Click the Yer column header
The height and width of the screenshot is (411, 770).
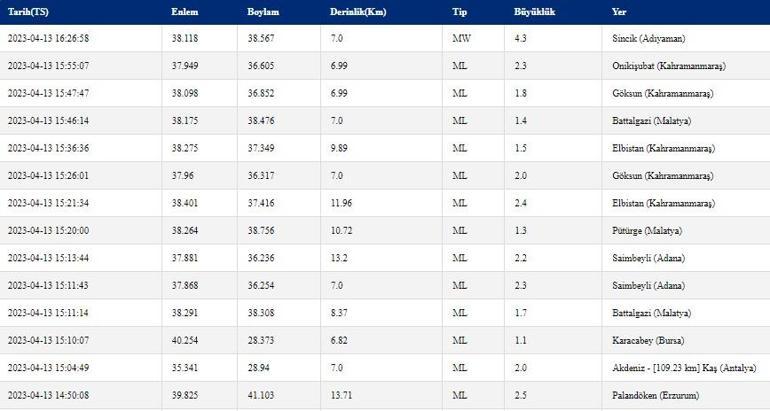click(x=619, y=12)
